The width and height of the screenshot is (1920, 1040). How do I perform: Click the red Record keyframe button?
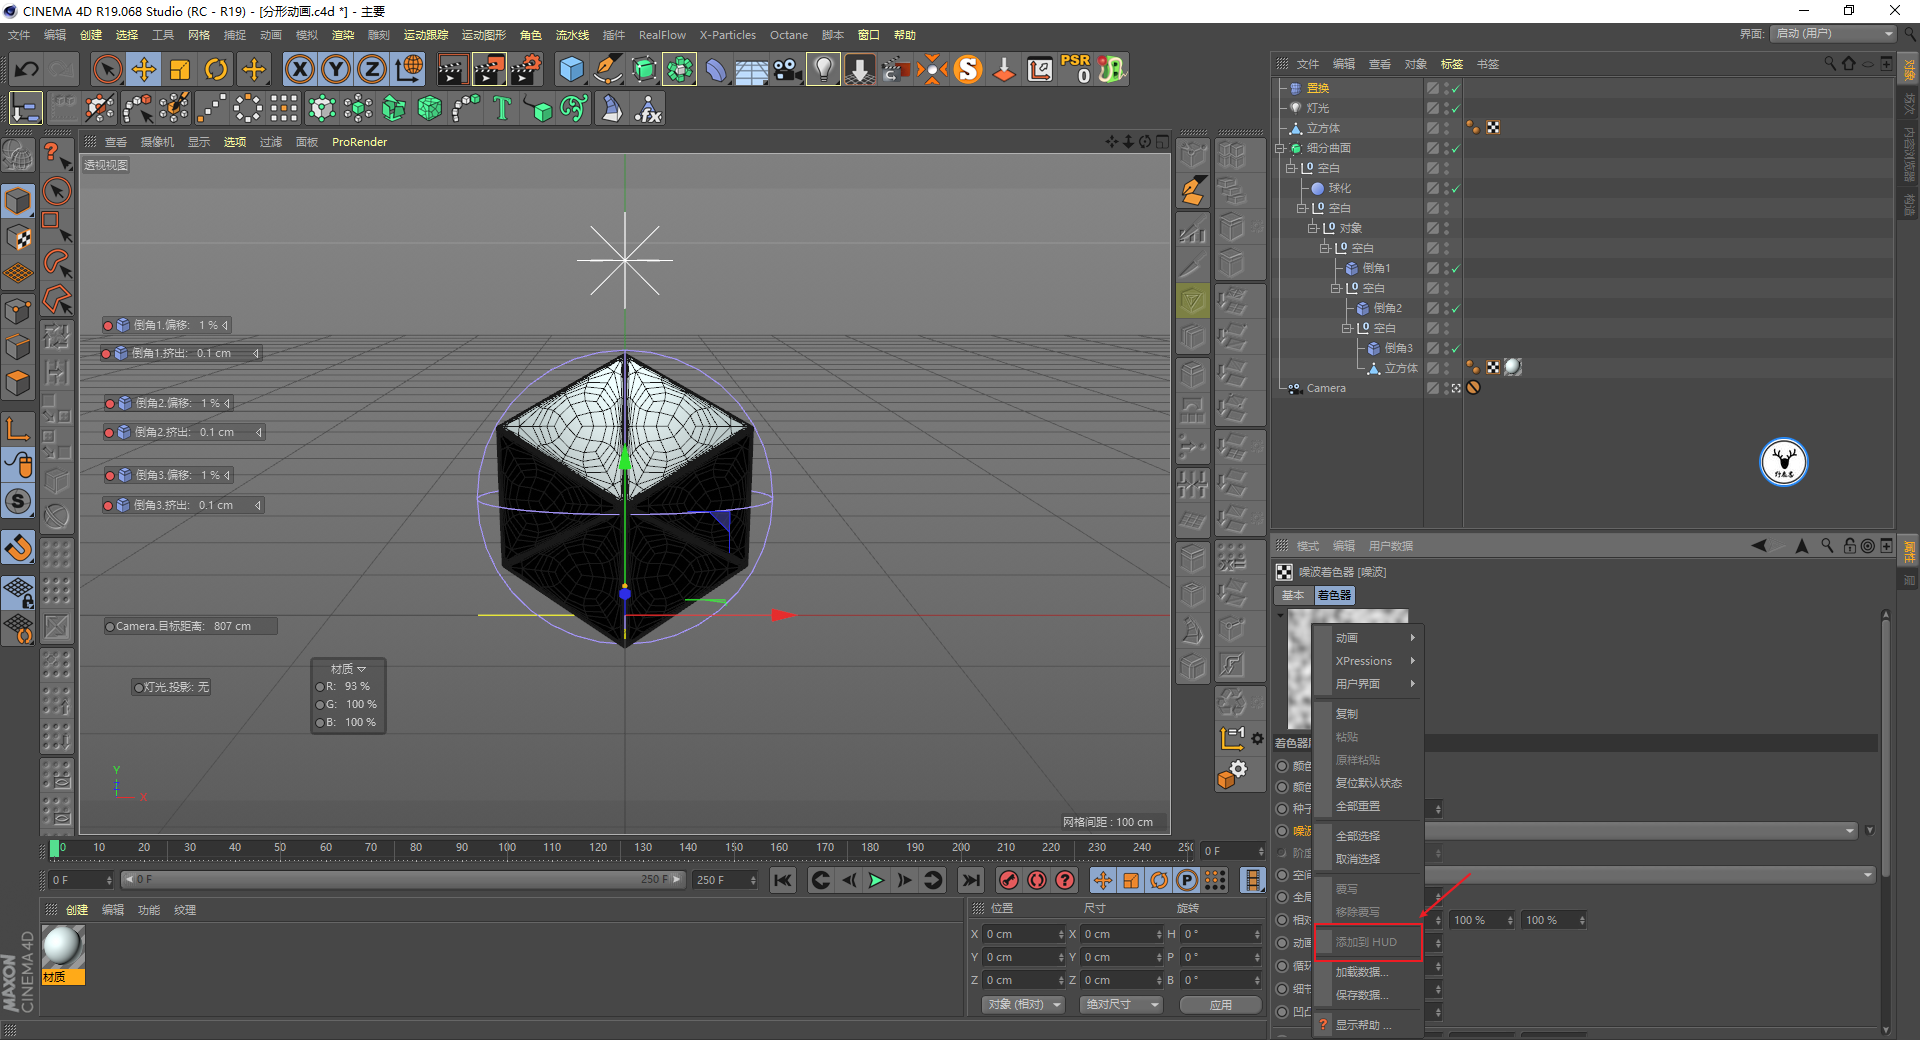1009,880
